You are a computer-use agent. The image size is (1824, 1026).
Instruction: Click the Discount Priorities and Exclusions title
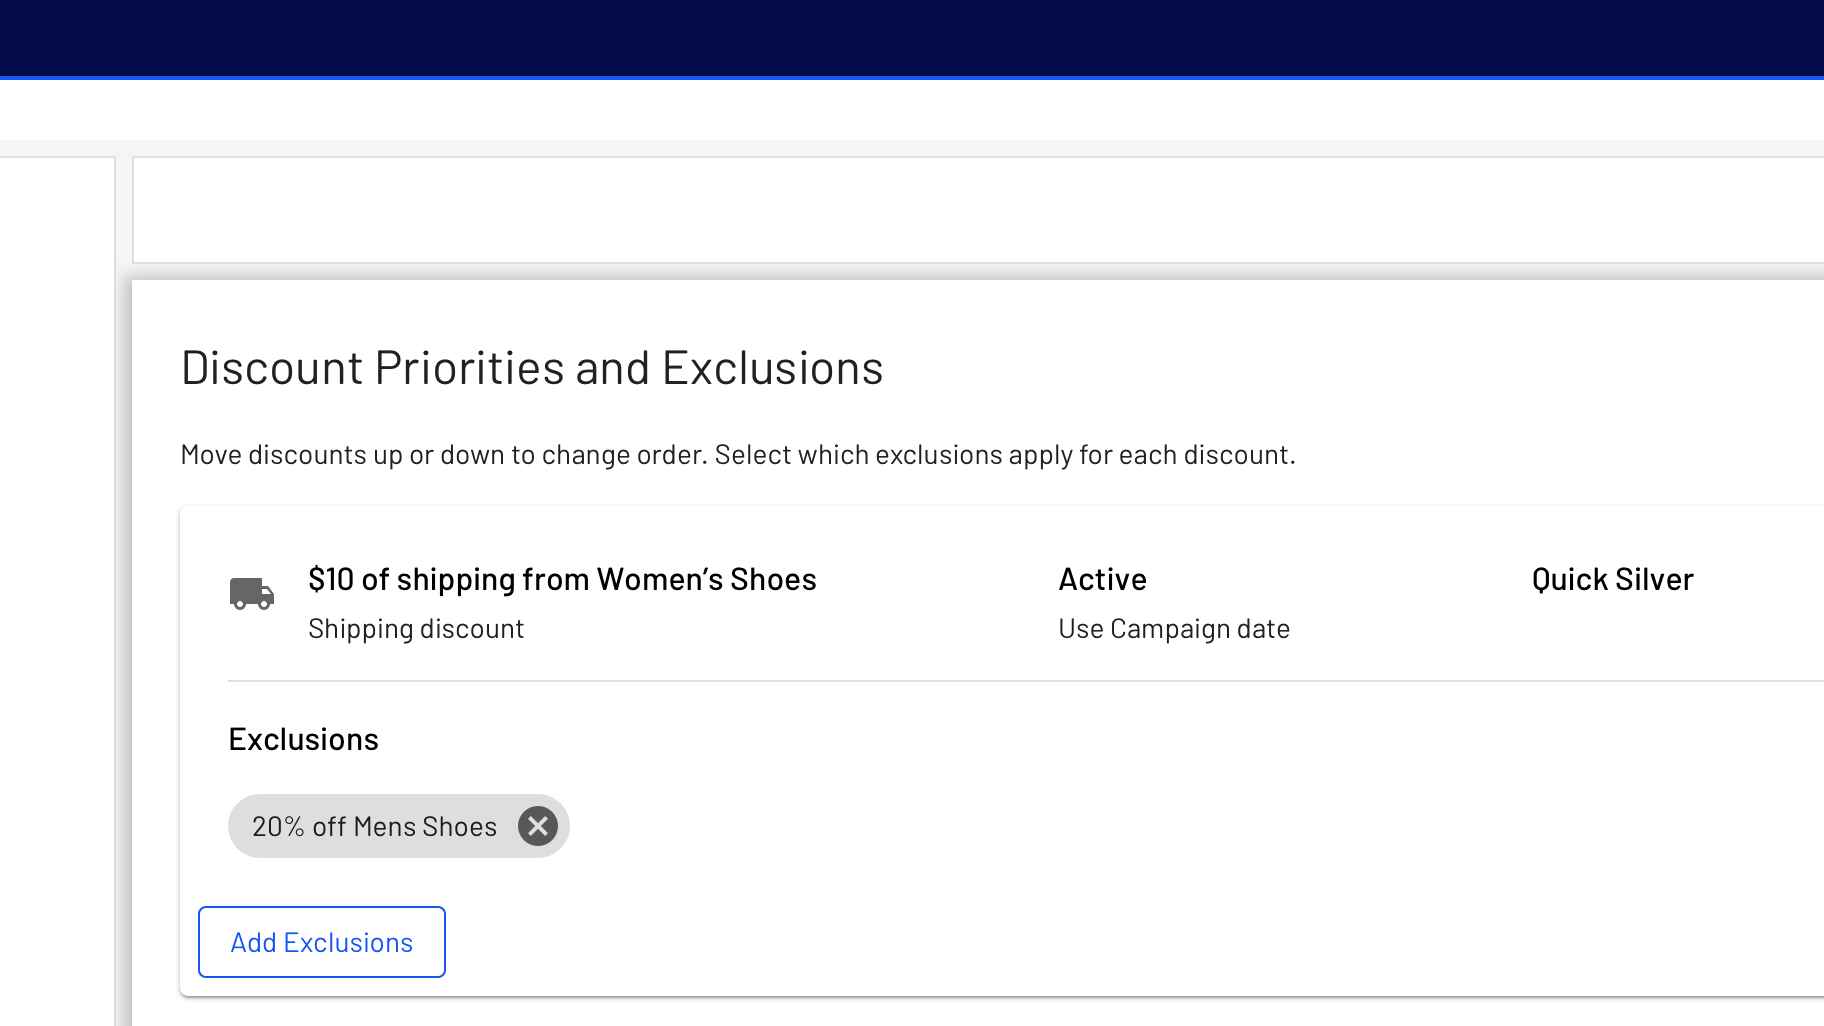click(x=532, y=368)
